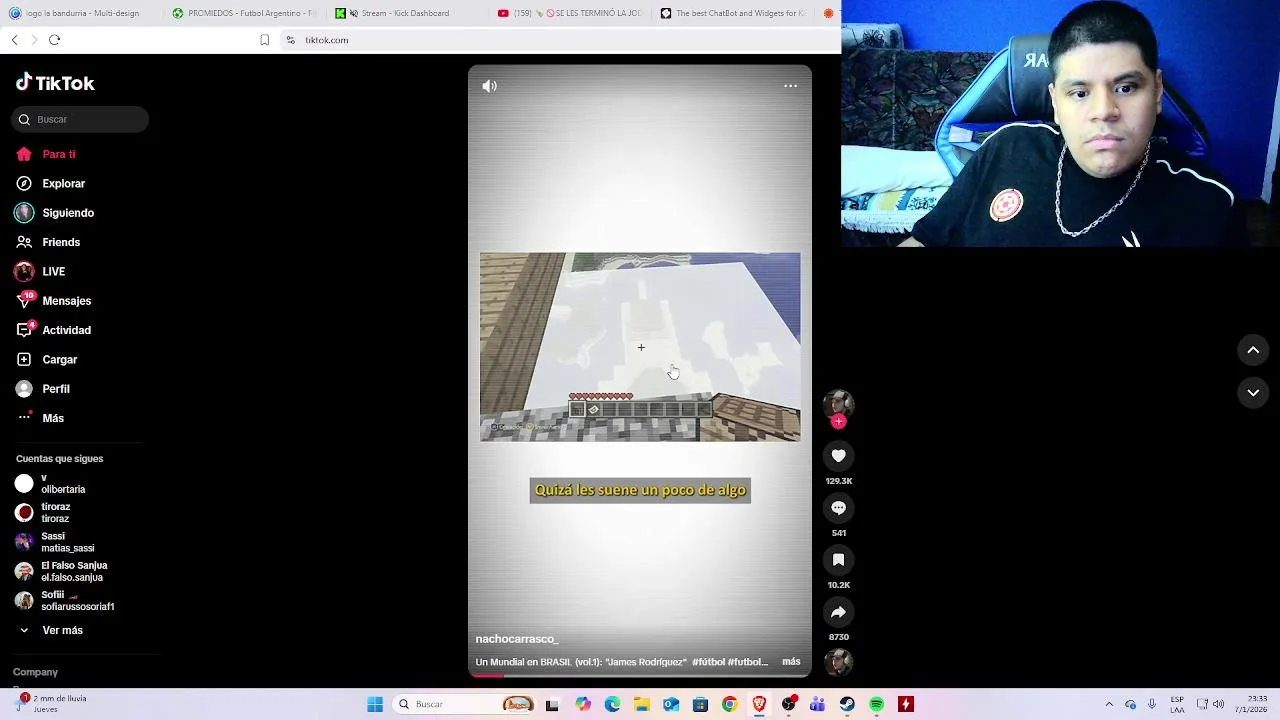Viewport: 1280px width, 720px height.
Task: Open the spinning music disc below the share count
Action: pyautogui.click(x=838, y=662)
